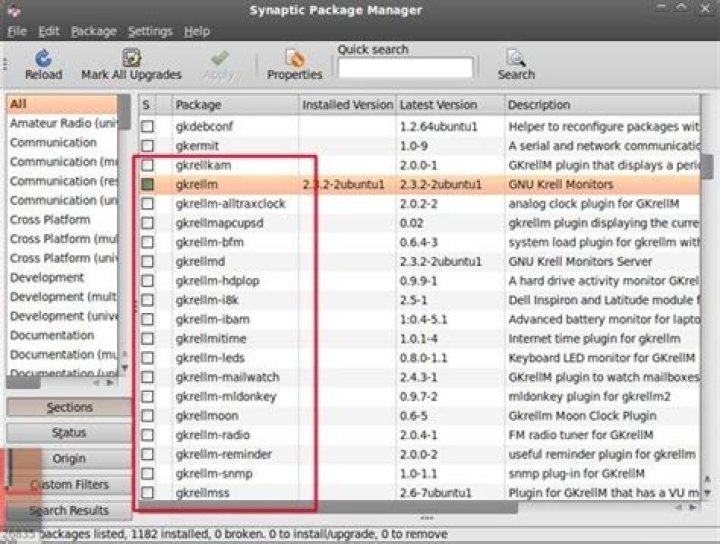Open the Edit menu

tap(49, 31)
